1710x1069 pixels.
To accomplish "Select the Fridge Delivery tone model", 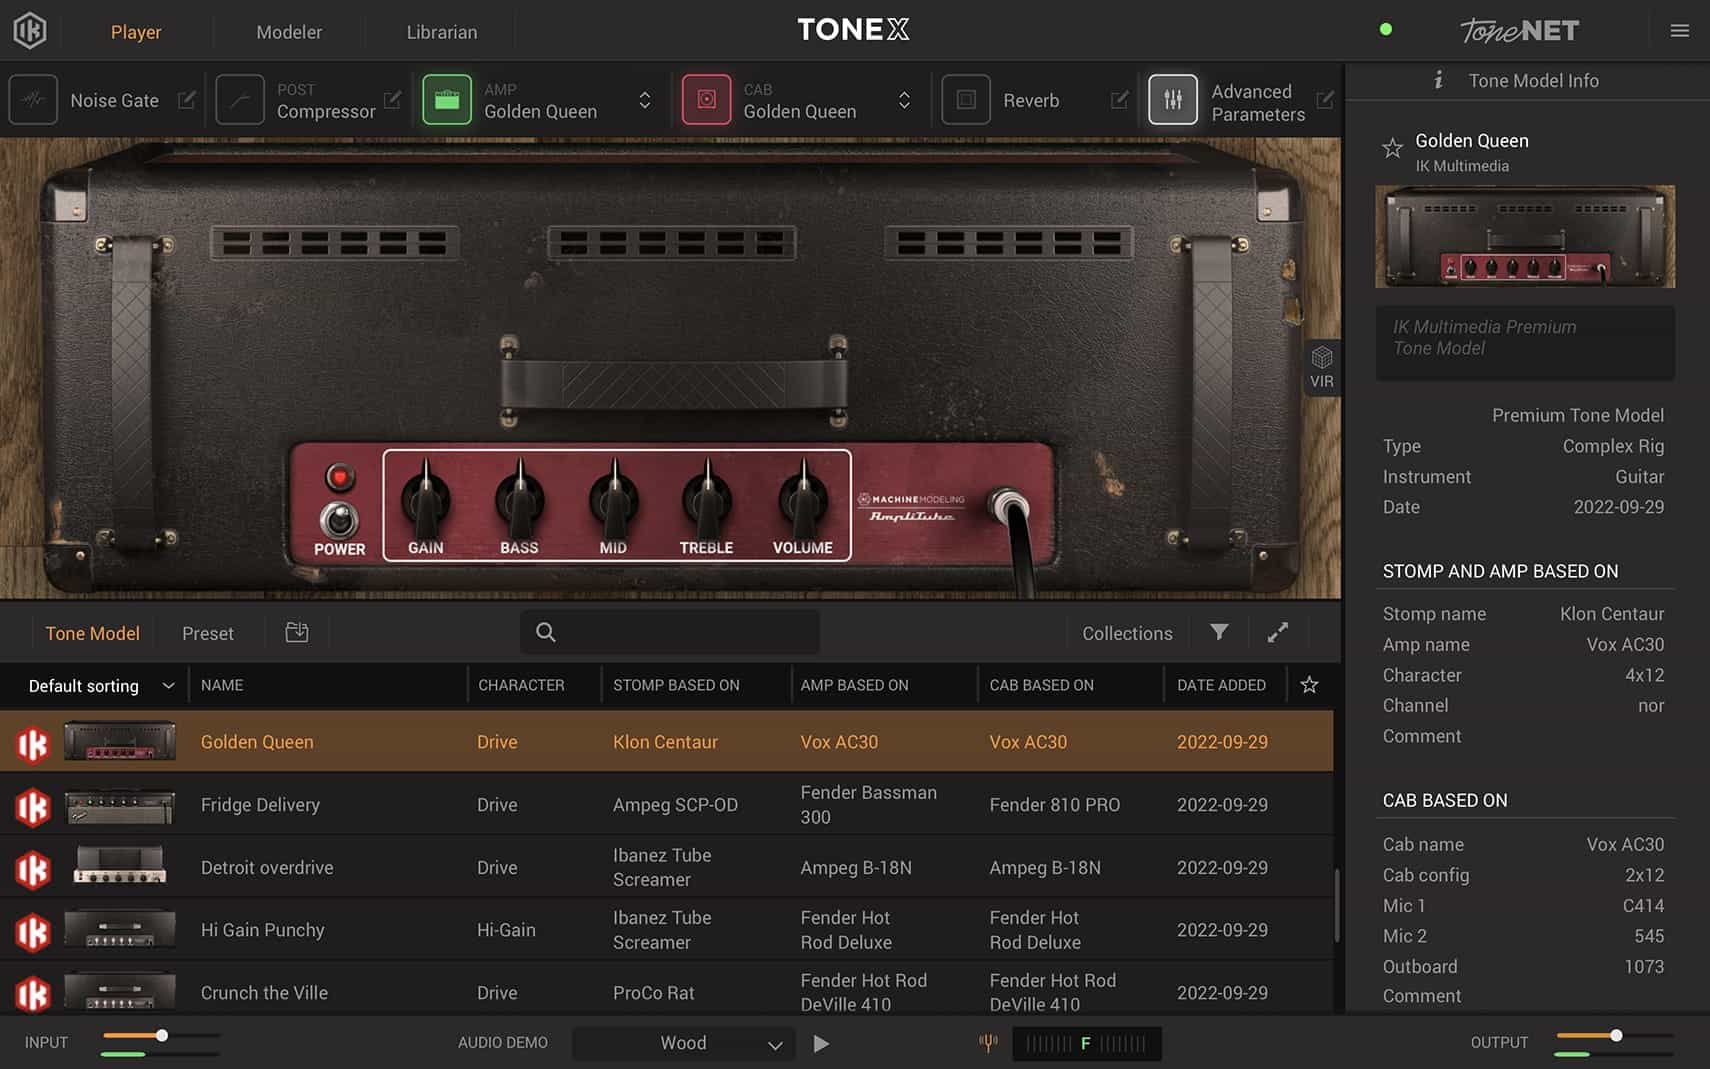I will click(667, 805).
